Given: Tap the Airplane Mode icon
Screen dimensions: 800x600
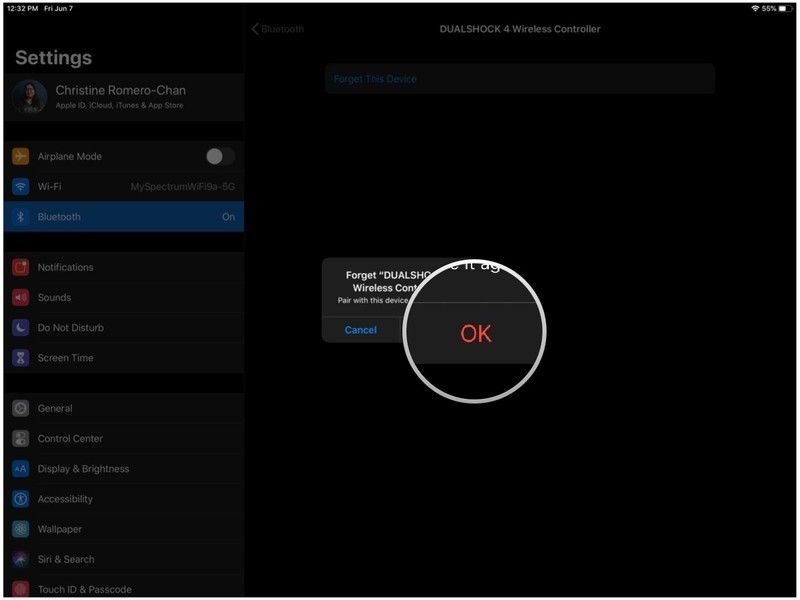Looking at the screenshot, I should (x=21, y=156).
